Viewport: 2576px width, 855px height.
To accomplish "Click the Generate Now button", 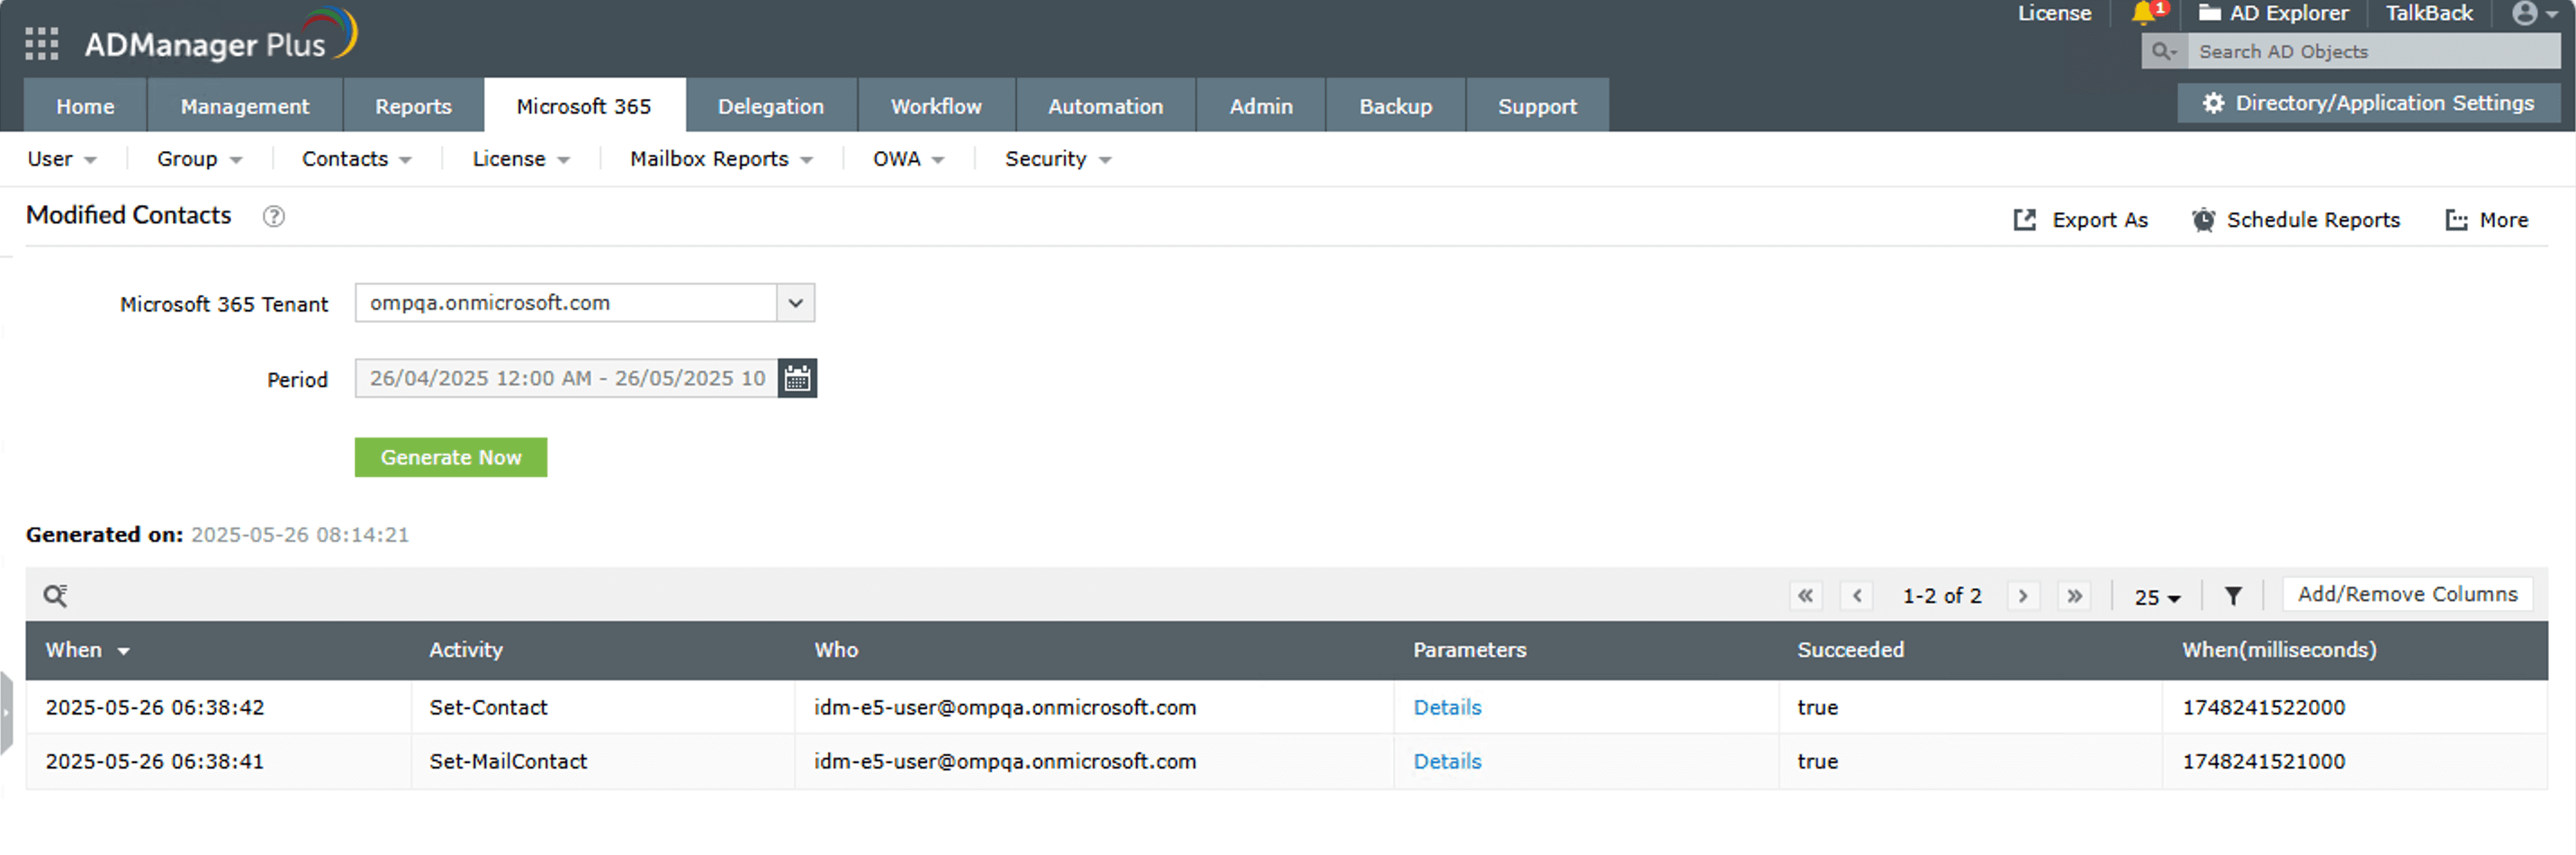I will pos(450,457).
